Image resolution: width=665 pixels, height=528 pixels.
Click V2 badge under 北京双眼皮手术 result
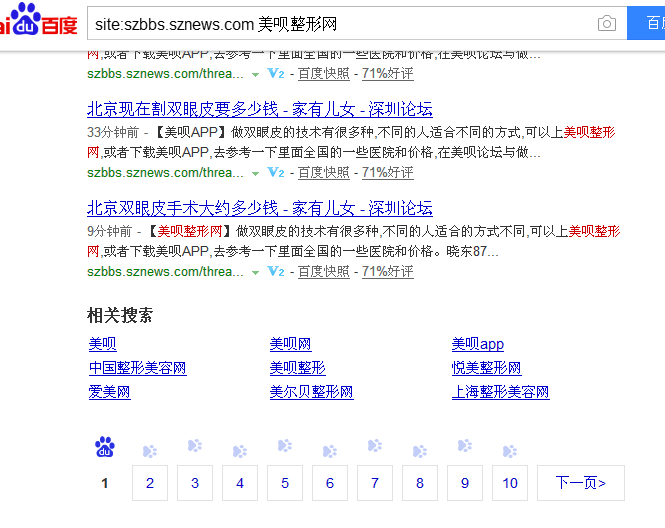tap(276, 271)
